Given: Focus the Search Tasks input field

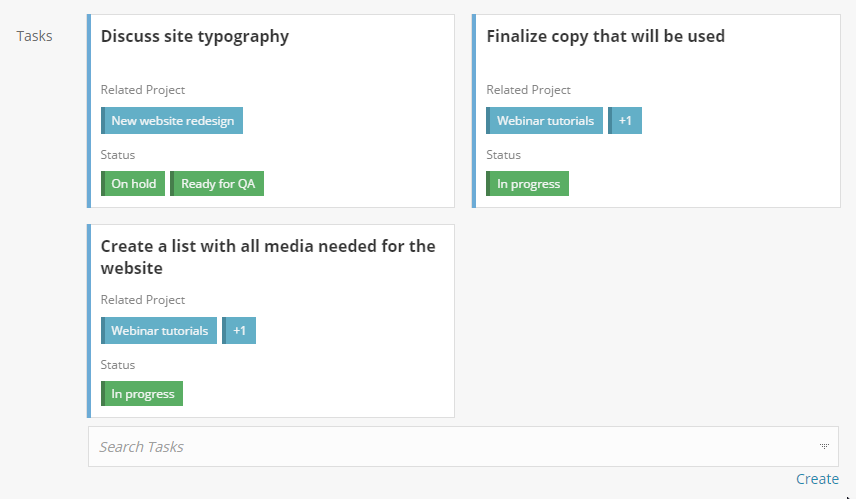Looking at the screenshot, I should [450, 447].
